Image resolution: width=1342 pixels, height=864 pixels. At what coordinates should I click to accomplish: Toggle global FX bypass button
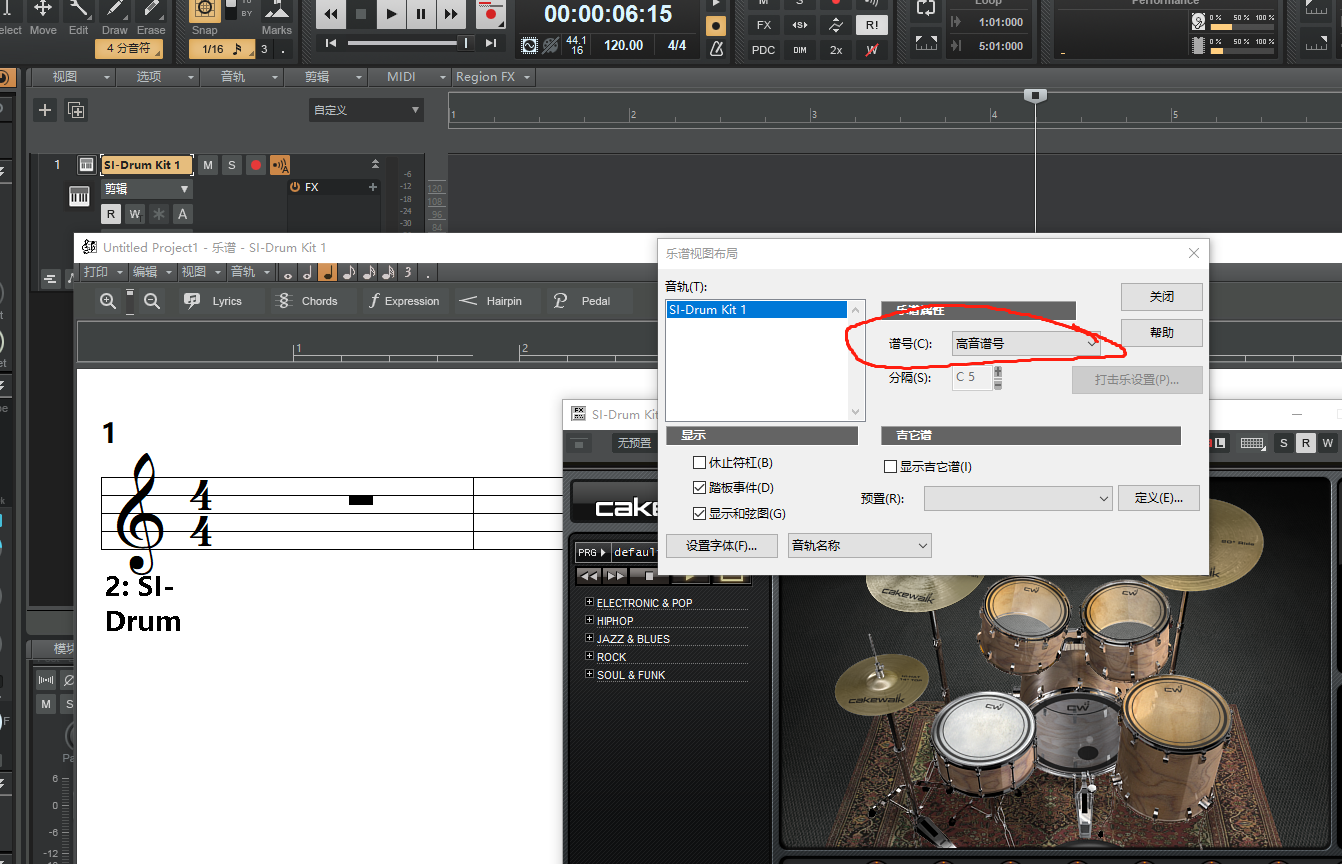[x=764, y=25]
